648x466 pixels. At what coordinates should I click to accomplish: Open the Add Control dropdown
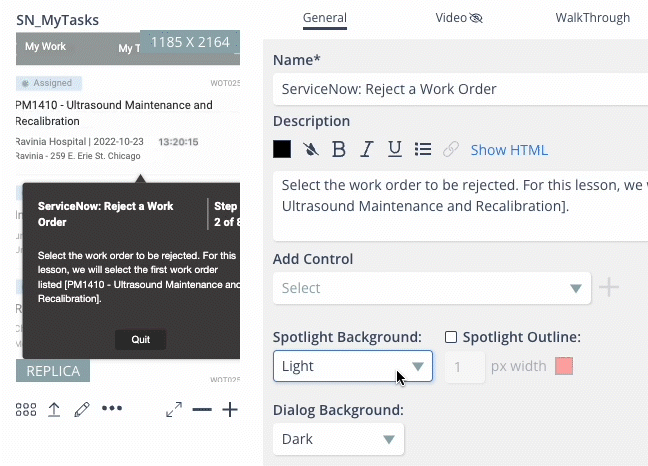[432, 288]
